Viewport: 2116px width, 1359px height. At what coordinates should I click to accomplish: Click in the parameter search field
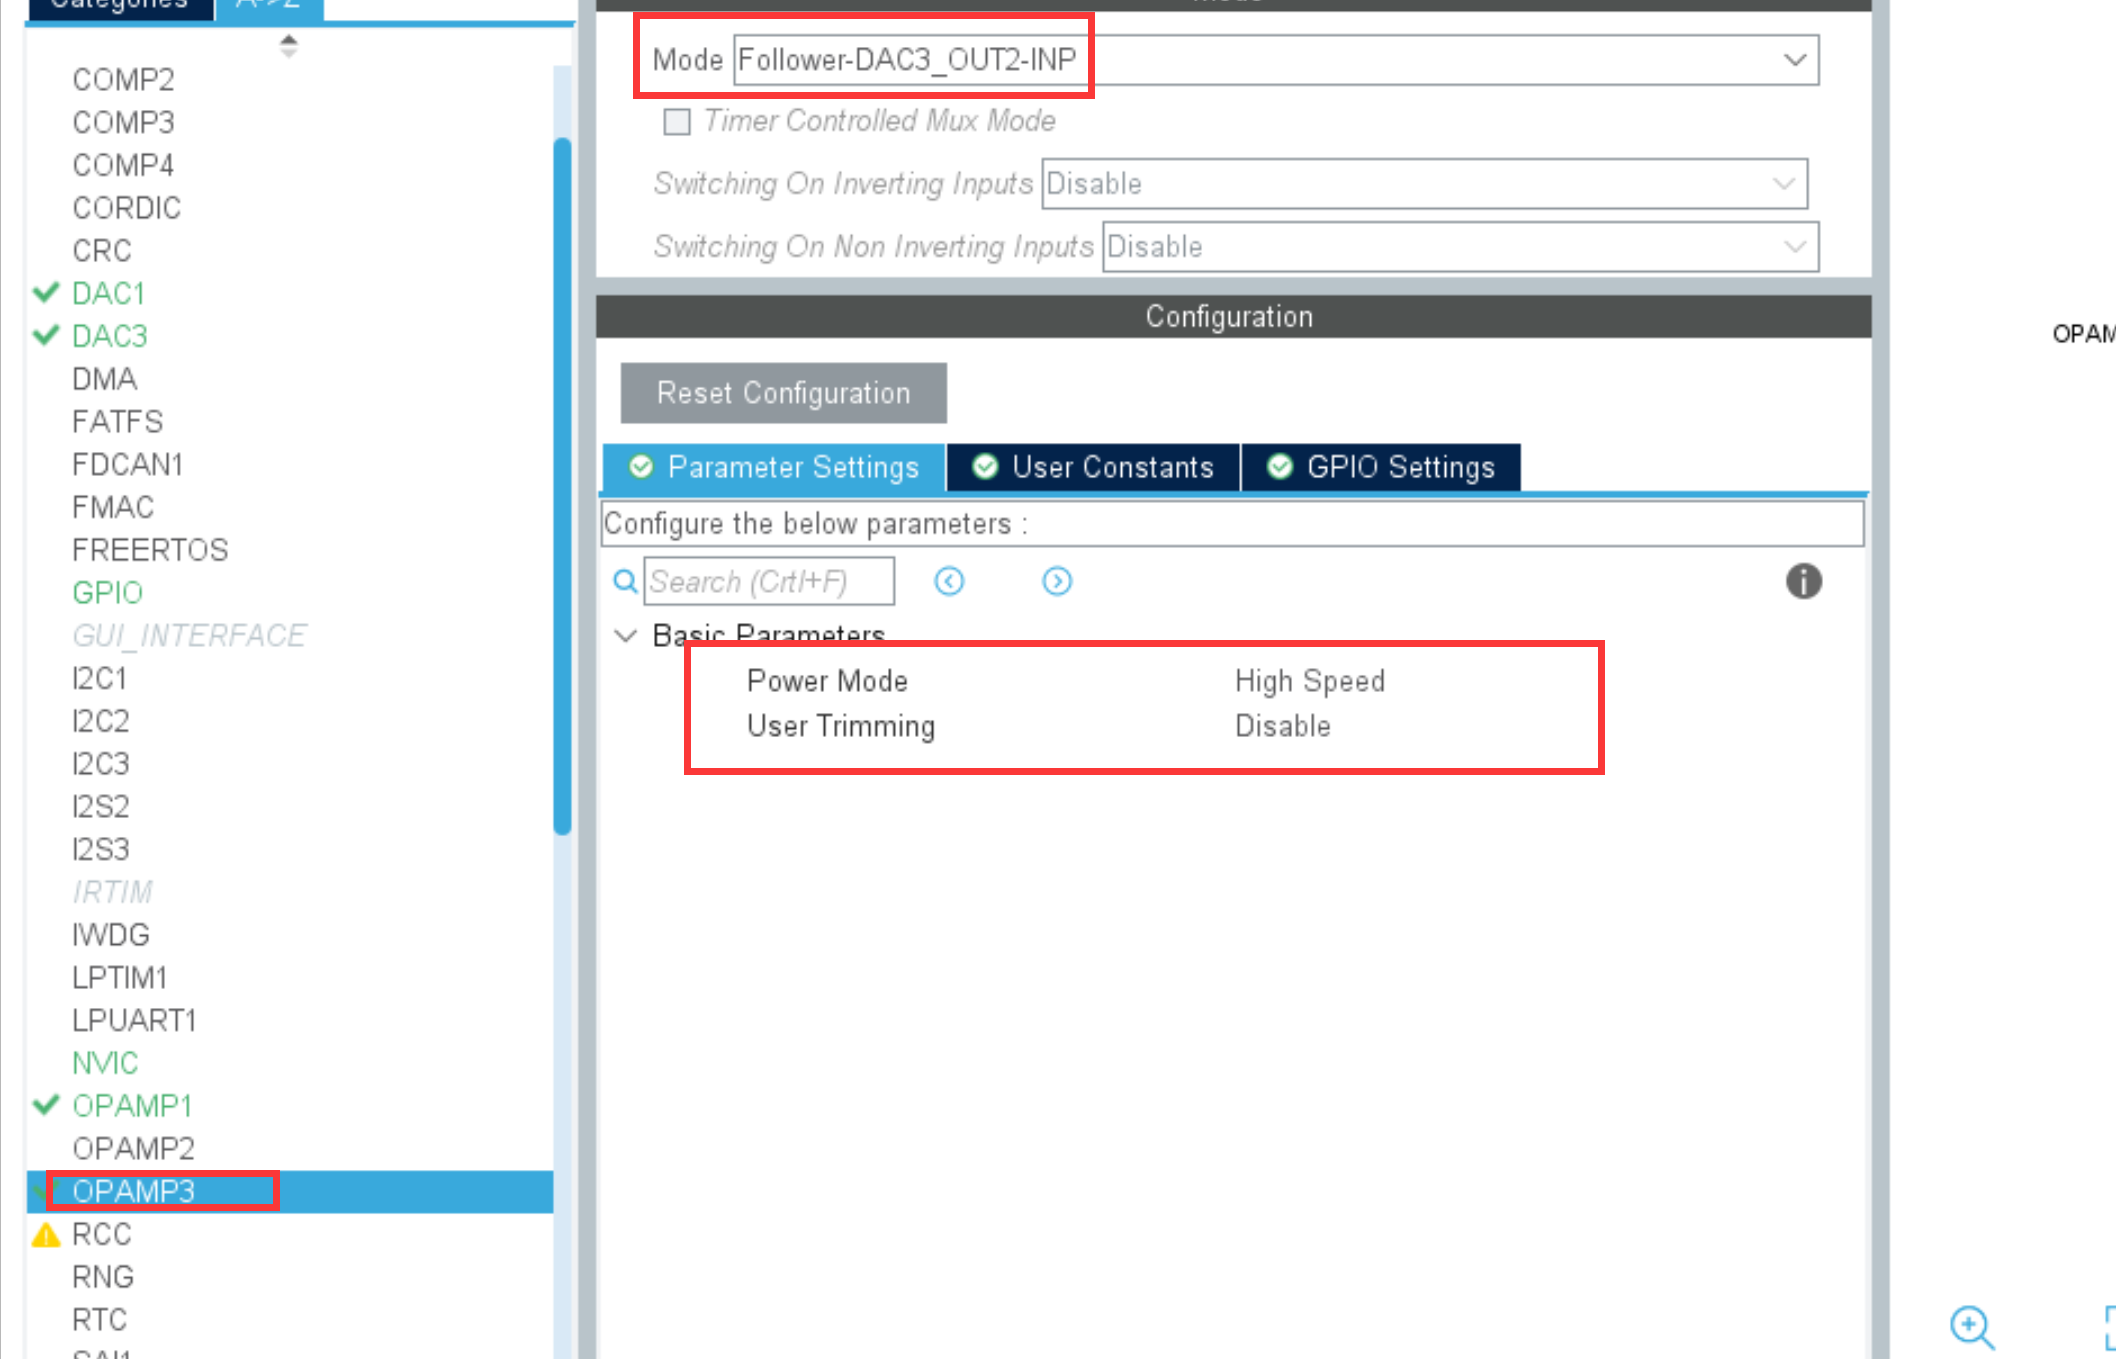[x=768, y=581]
